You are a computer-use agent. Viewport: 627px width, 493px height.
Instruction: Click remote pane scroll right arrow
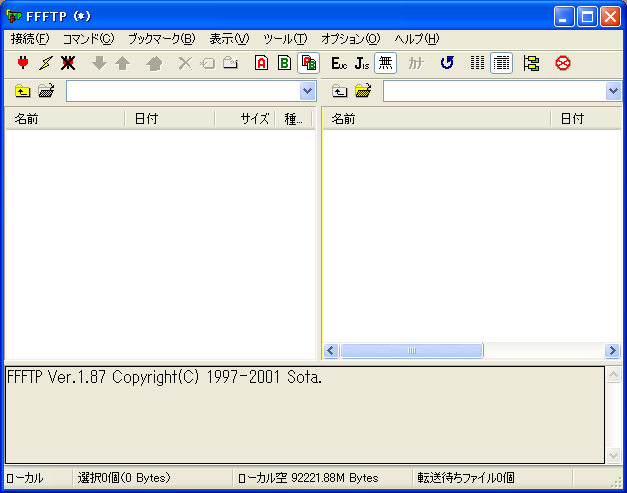pyautogui.click(x=612, y=351)
